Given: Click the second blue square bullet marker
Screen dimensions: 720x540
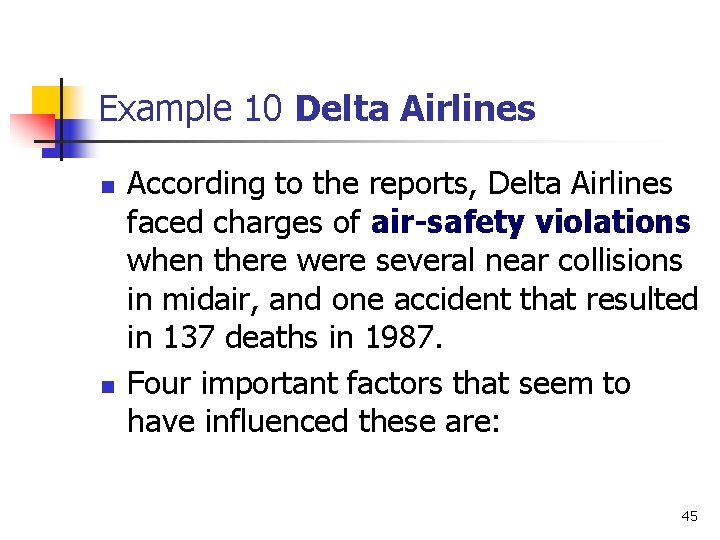Looking at the screenshot, I should click(x=108, y=387).
